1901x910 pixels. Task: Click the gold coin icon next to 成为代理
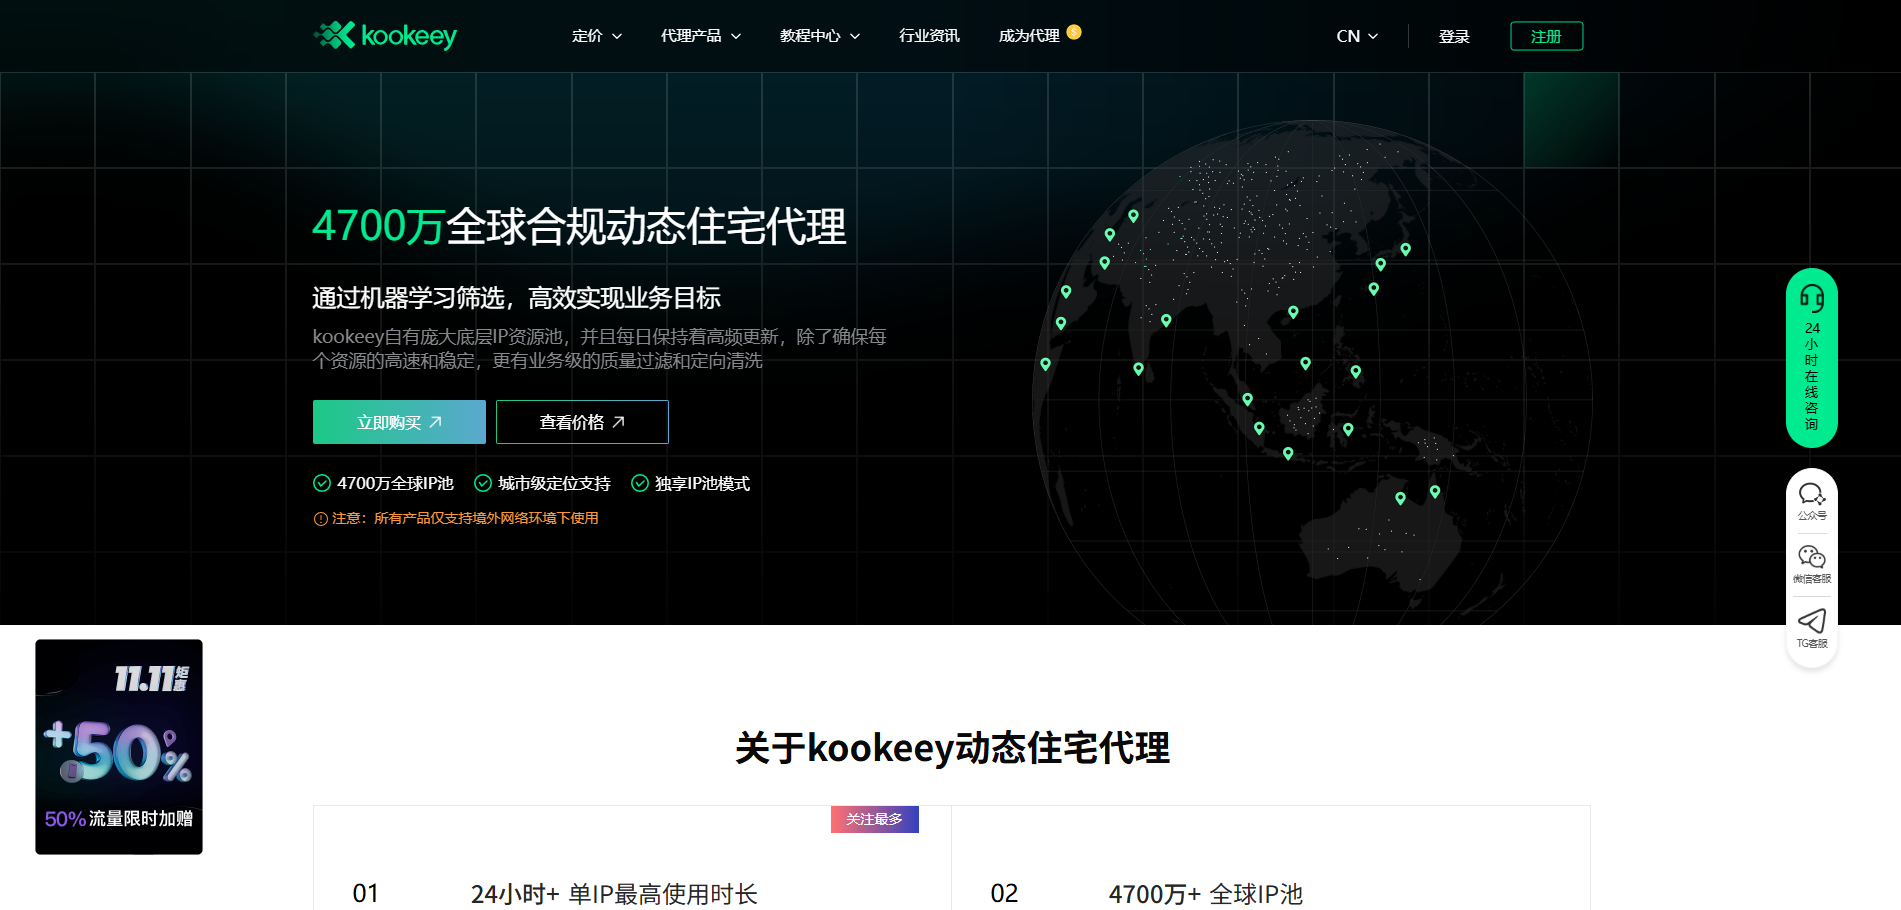point(1075,30)
